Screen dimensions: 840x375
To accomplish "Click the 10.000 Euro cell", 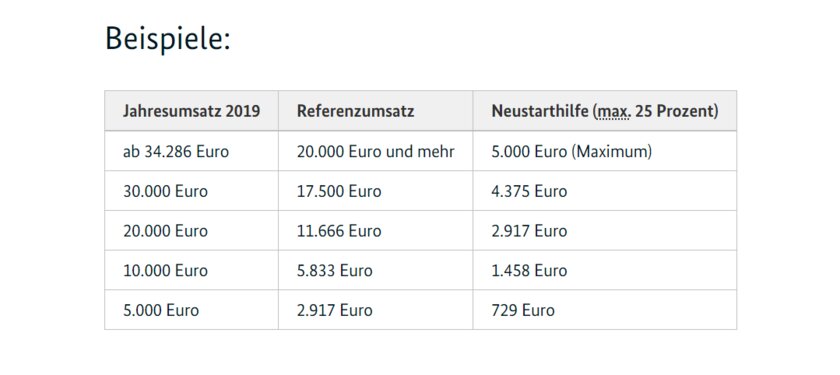I will [x=192, y=270].
